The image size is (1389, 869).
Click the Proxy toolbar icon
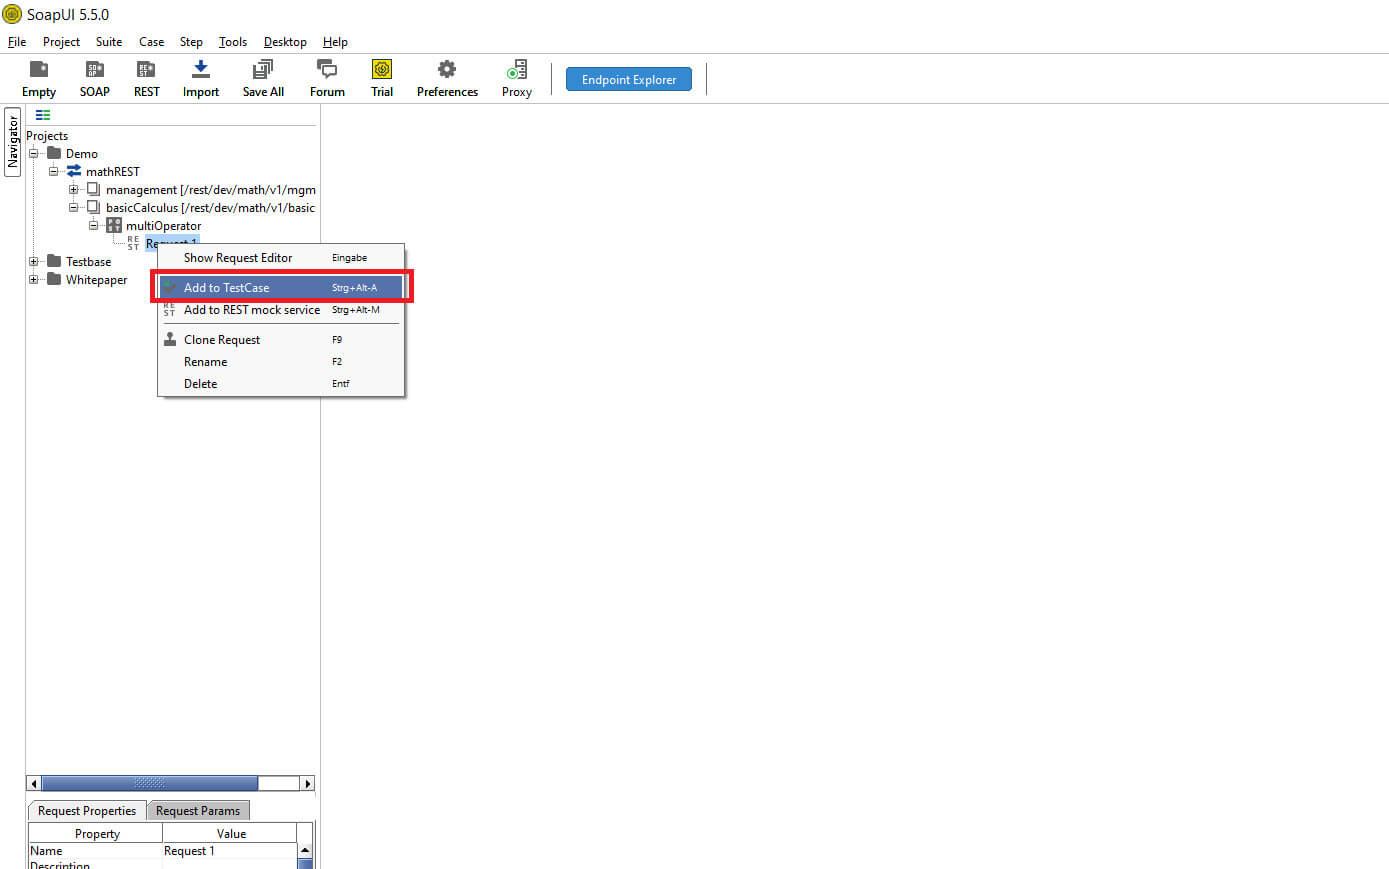[516, 69]
